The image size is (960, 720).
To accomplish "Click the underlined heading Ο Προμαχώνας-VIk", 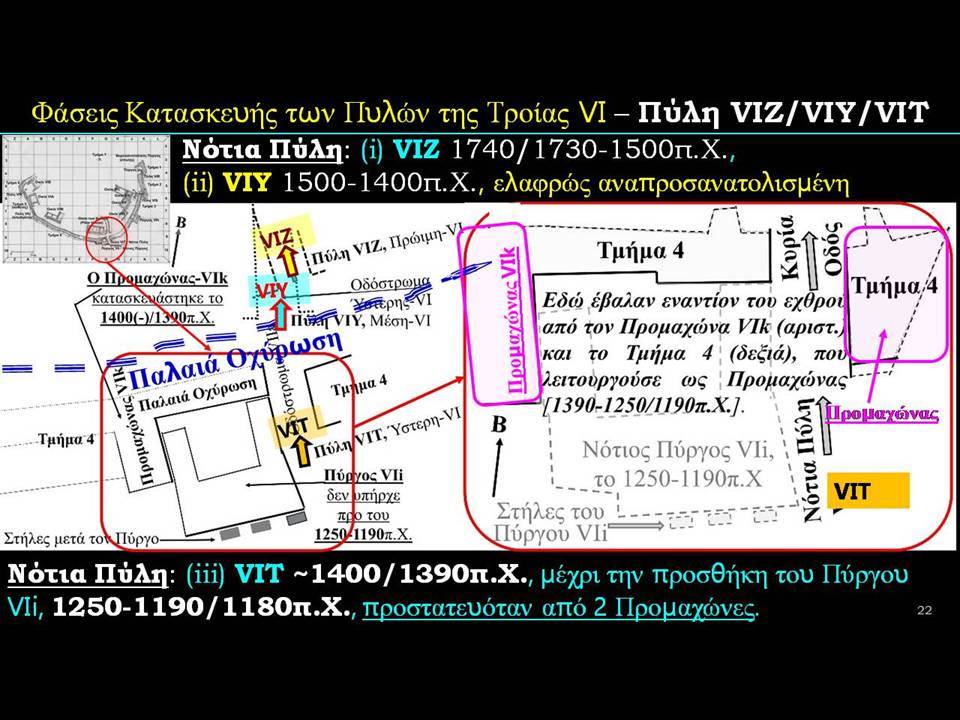I will (x=157, y=279).
